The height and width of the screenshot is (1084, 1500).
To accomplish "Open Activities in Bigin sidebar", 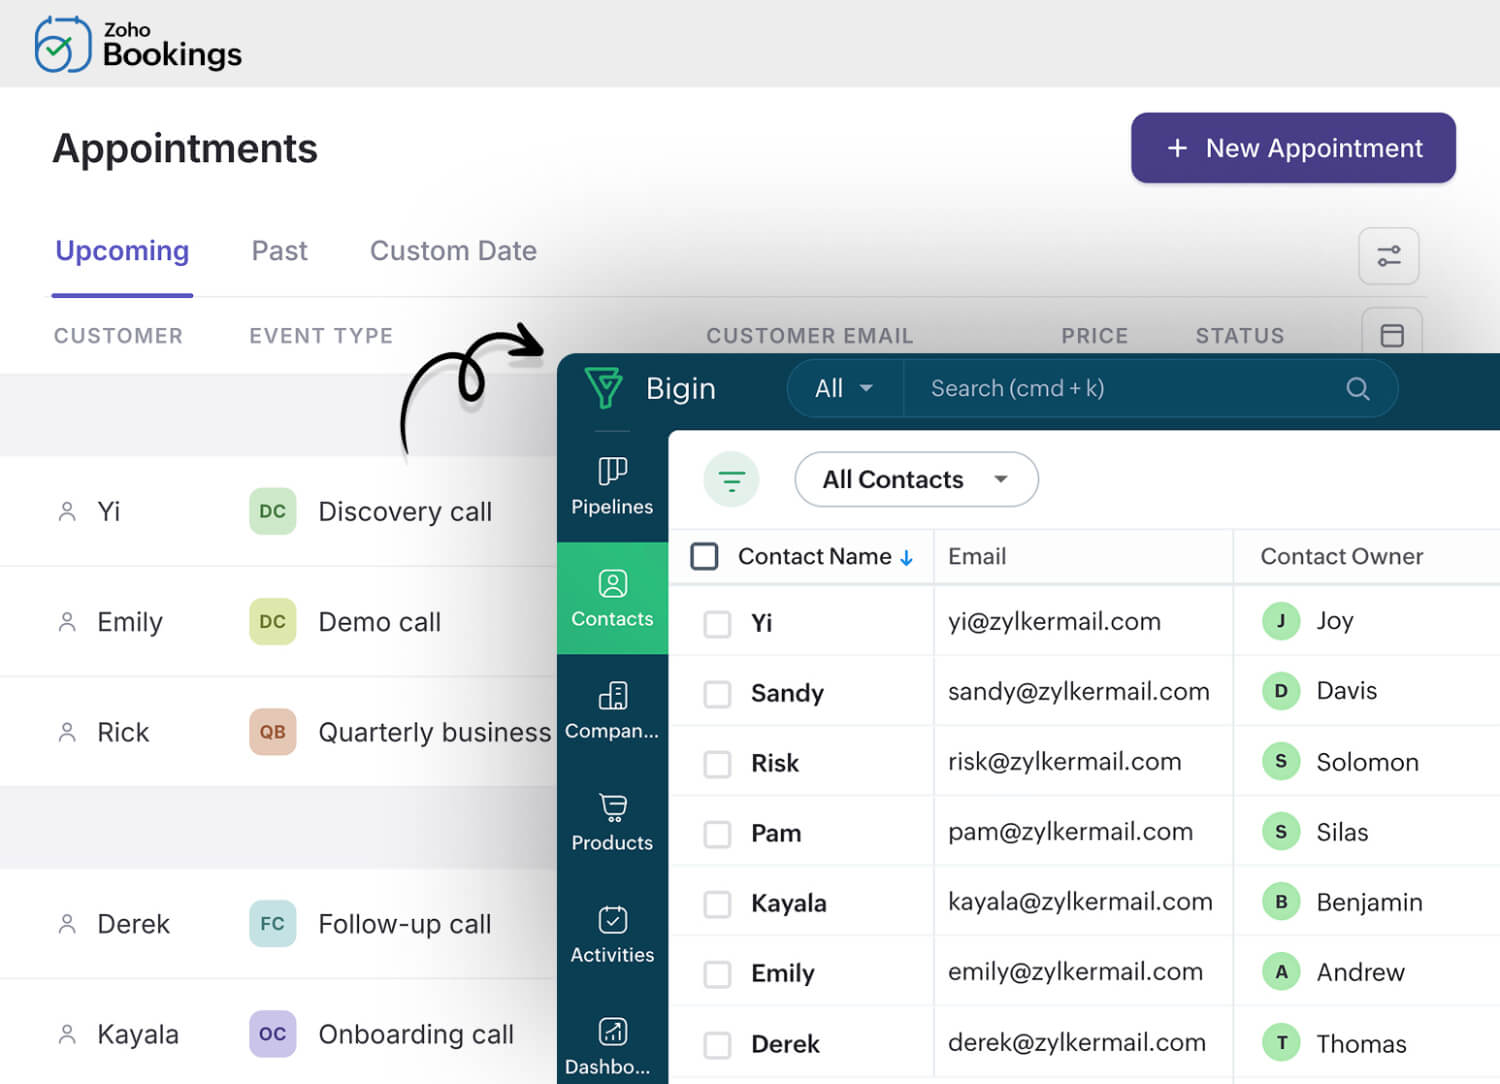I will (x=612, y=934).
